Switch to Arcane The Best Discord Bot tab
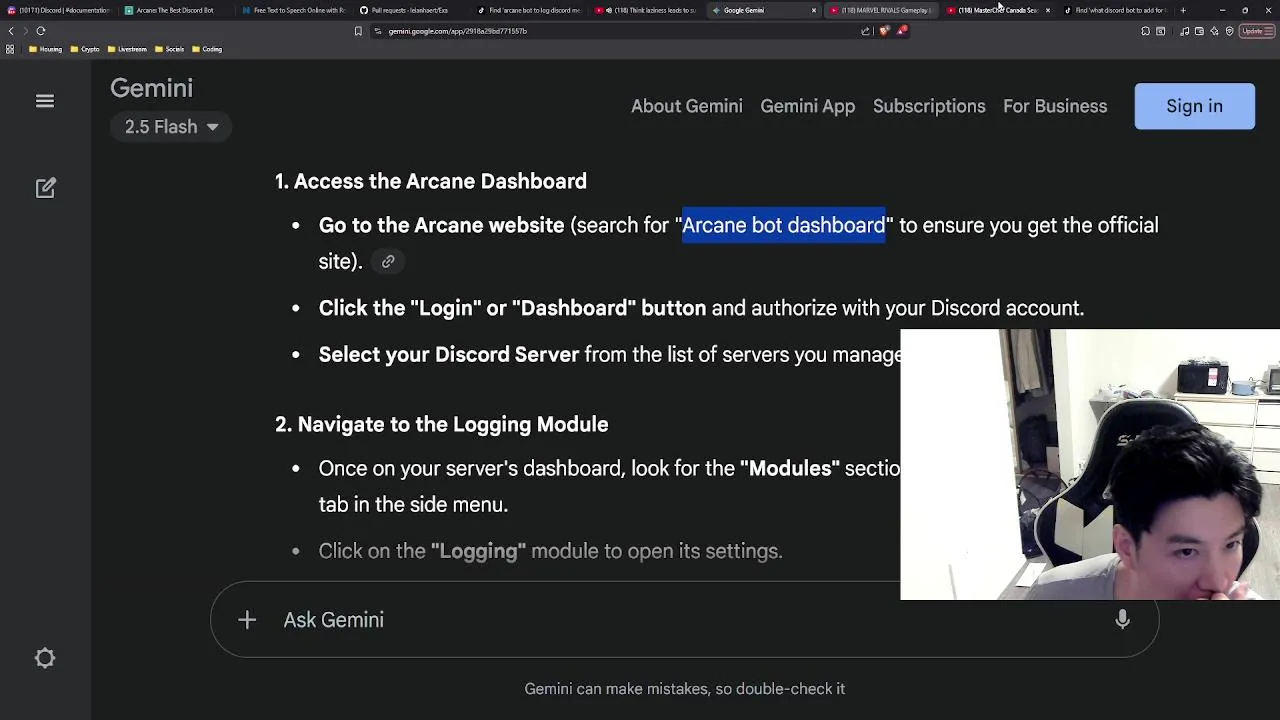 [175, 10]
